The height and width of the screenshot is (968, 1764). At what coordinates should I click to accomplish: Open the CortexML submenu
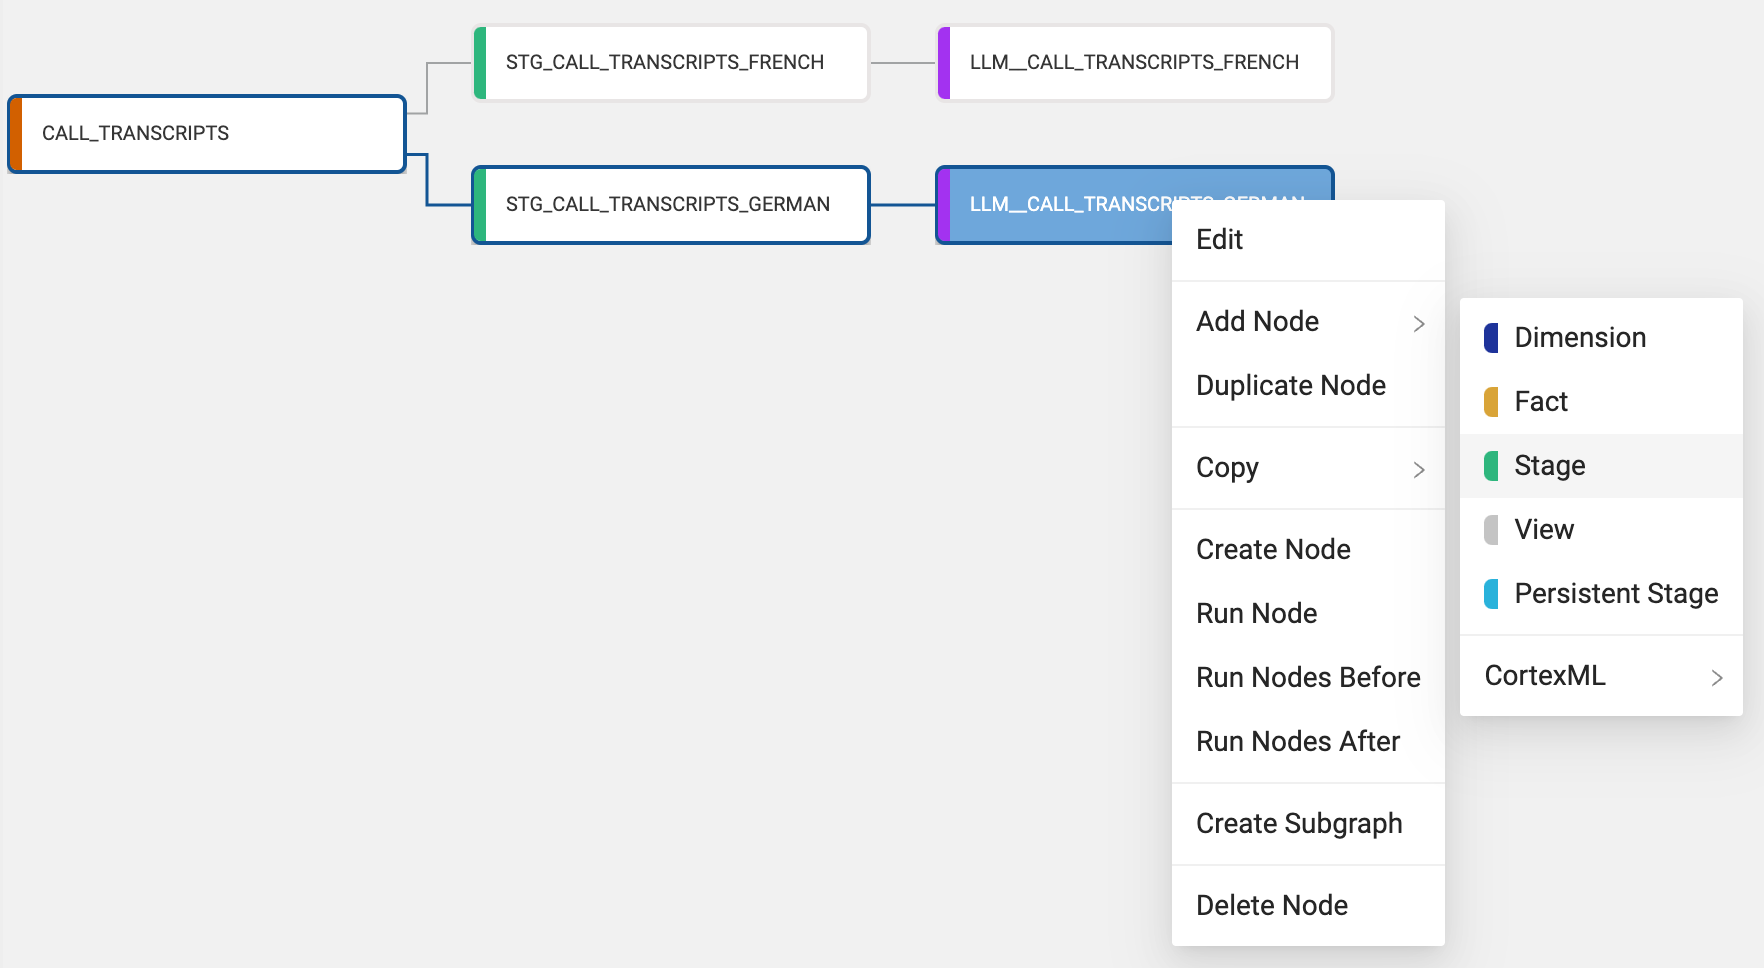coord(1600,676)
